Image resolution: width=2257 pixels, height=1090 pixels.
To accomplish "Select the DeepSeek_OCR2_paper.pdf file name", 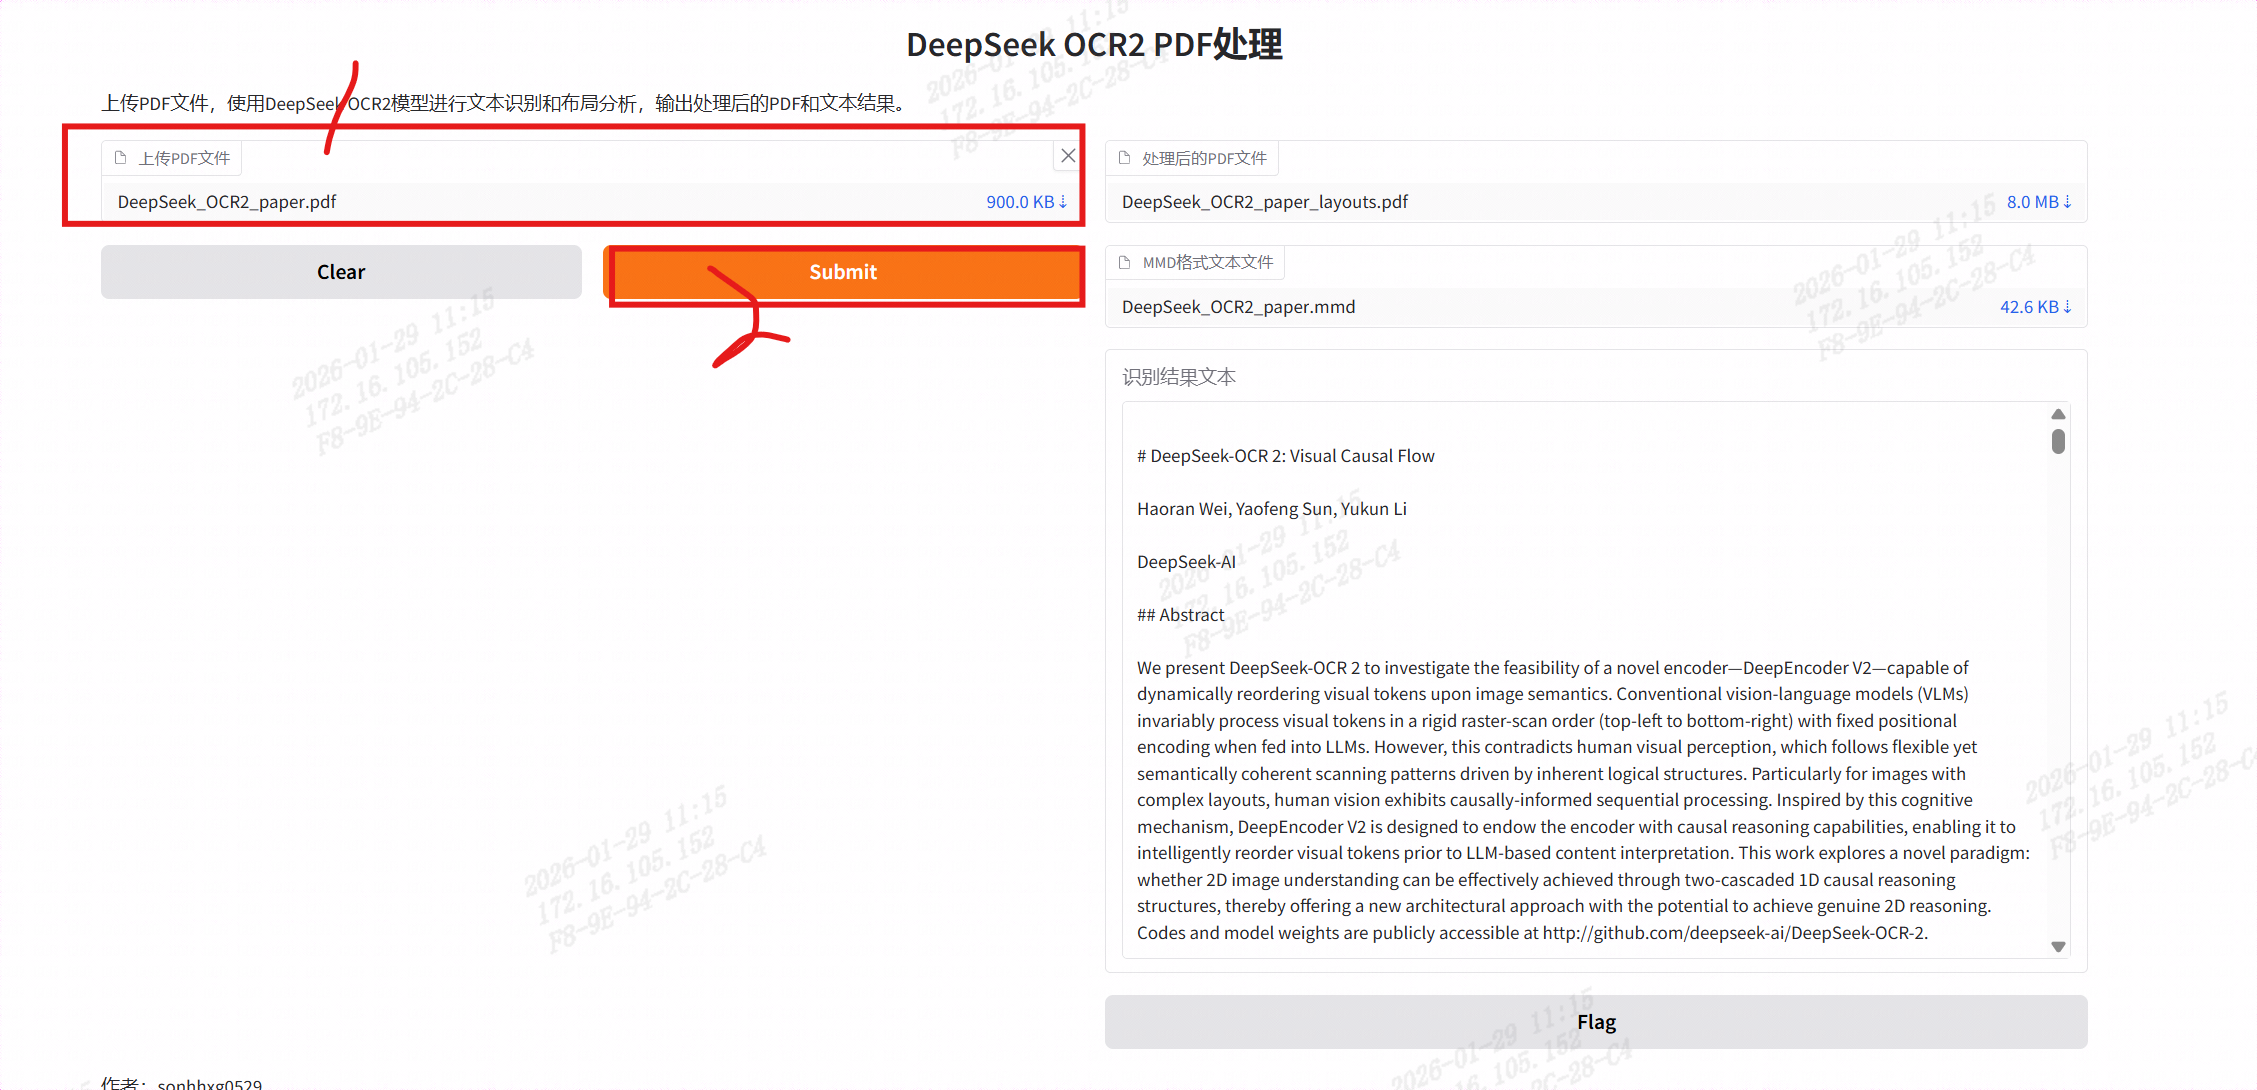I will [x=227, y=202].
